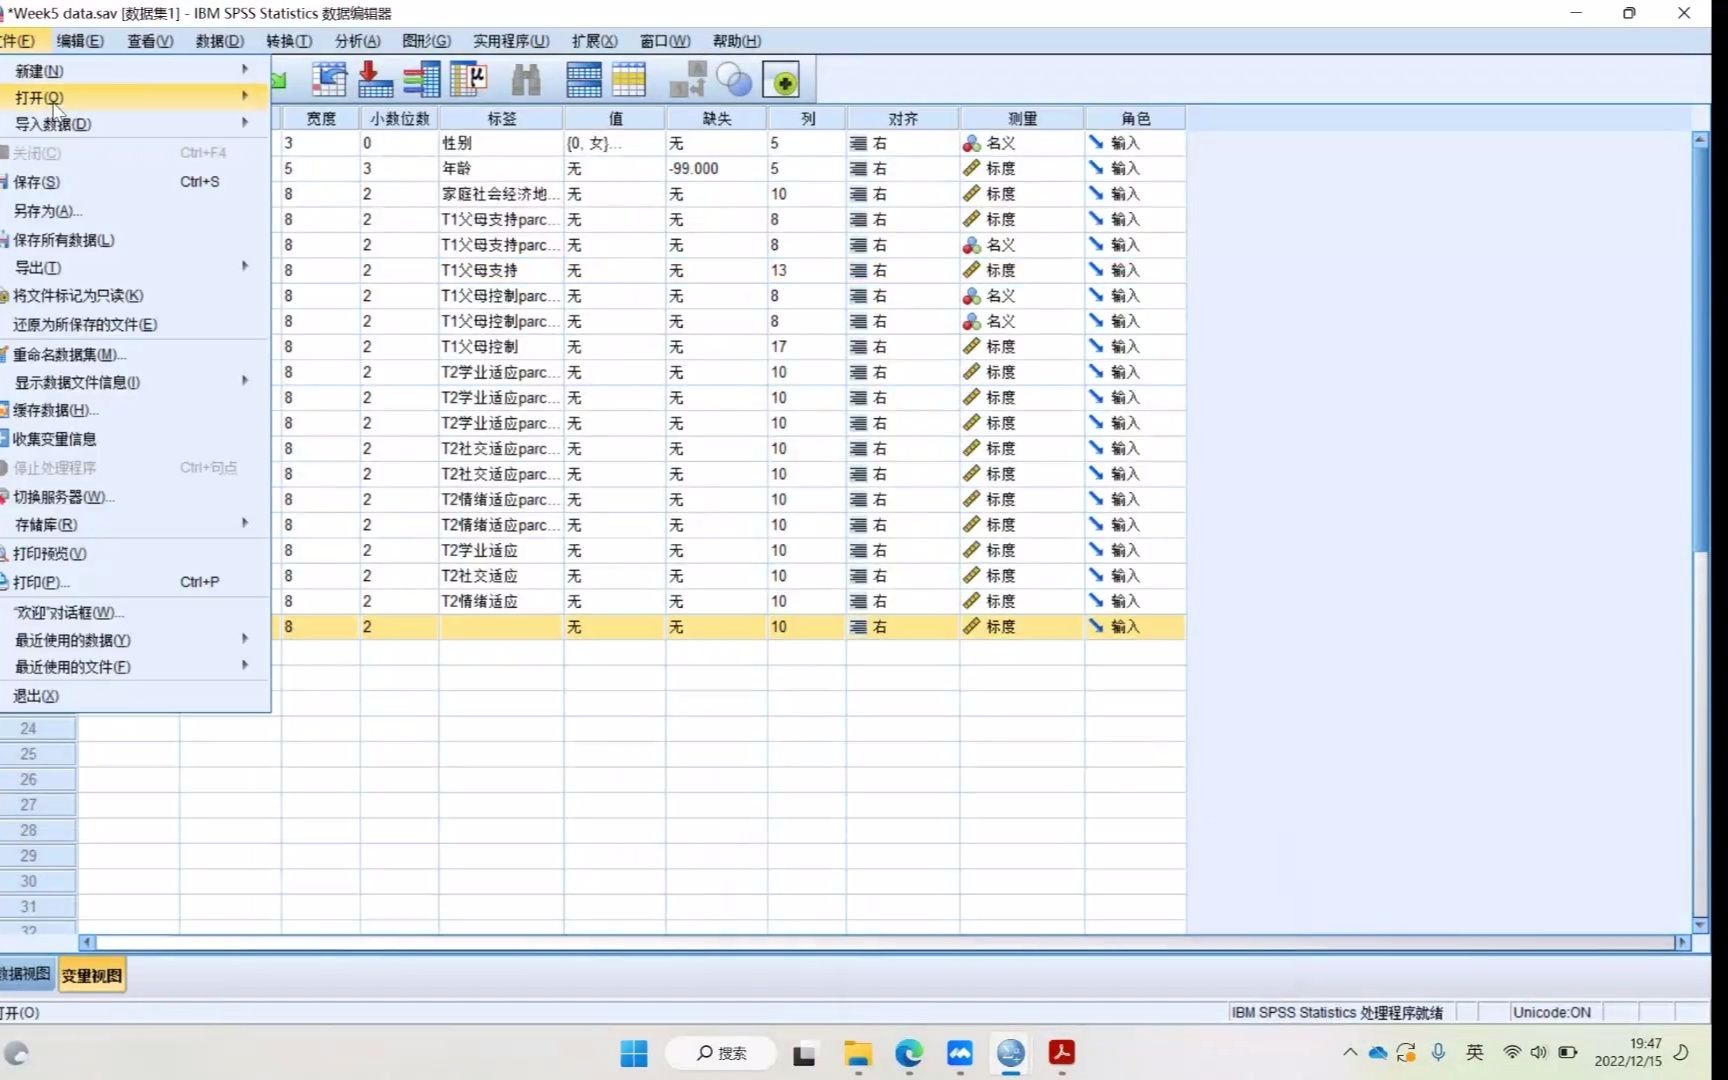Click the align icon in the 年龄 row
1728x1080 pixels.
[x=858, y=168]
